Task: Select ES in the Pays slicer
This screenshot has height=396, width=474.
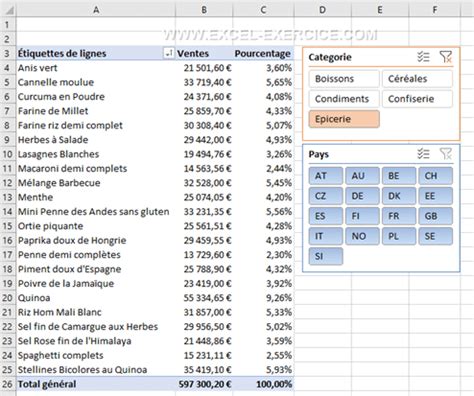Action: pos(326,216)
